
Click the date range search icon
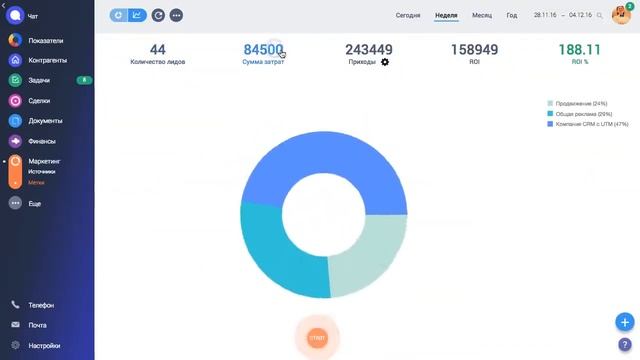point(600,16)
